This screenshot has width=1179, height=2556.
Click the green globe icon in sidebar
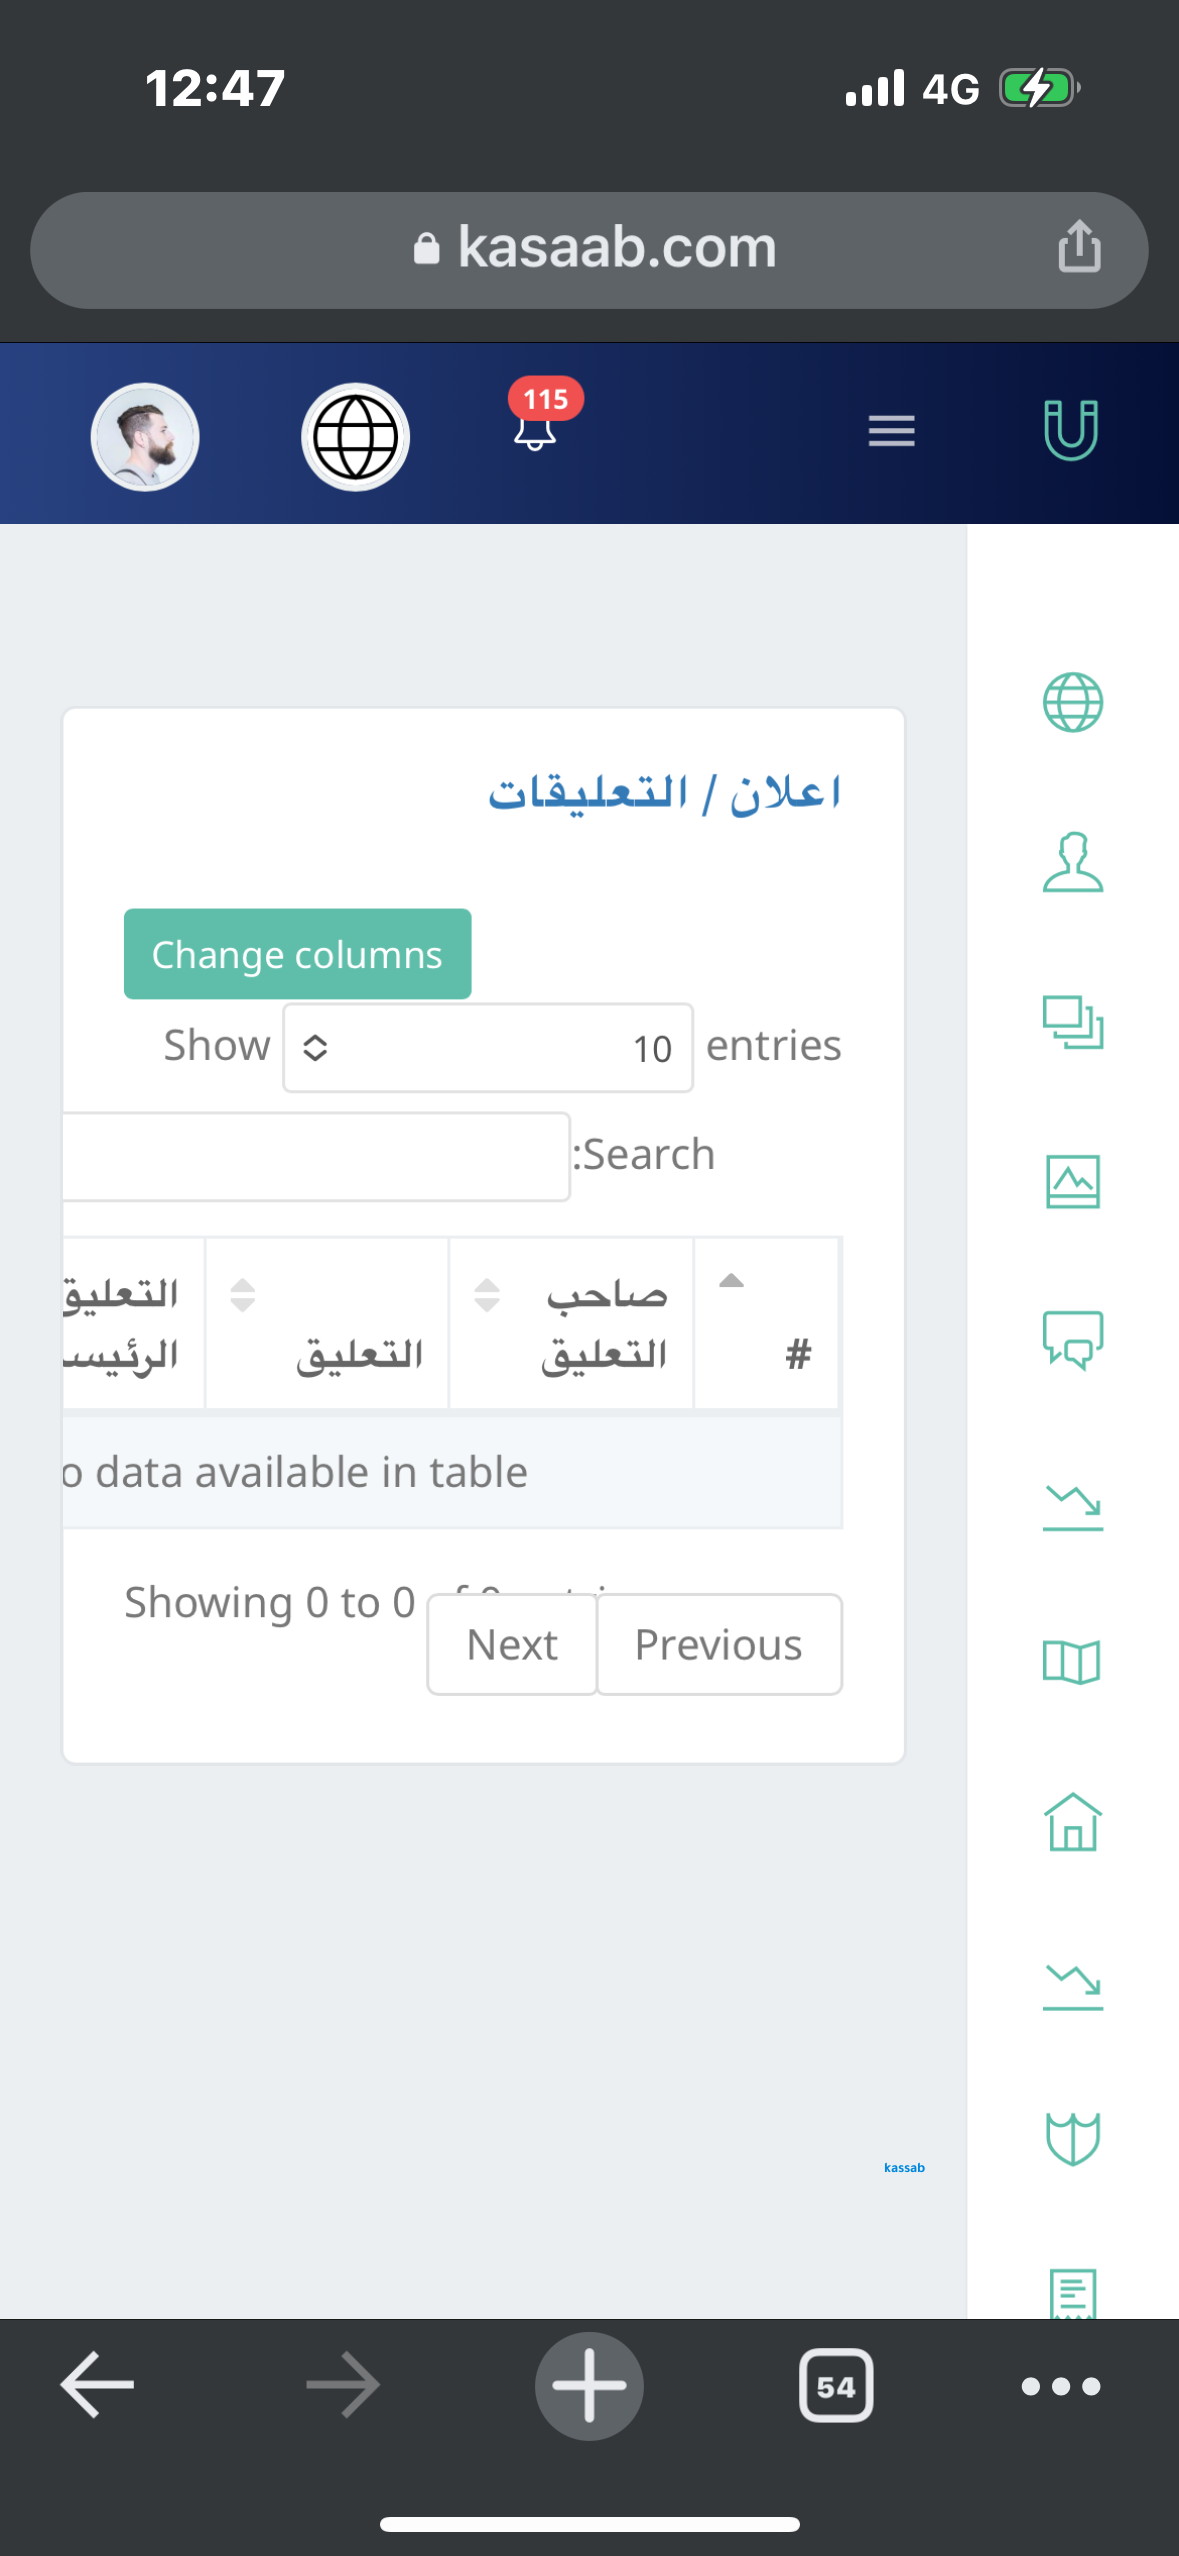tap(1072, 702)
